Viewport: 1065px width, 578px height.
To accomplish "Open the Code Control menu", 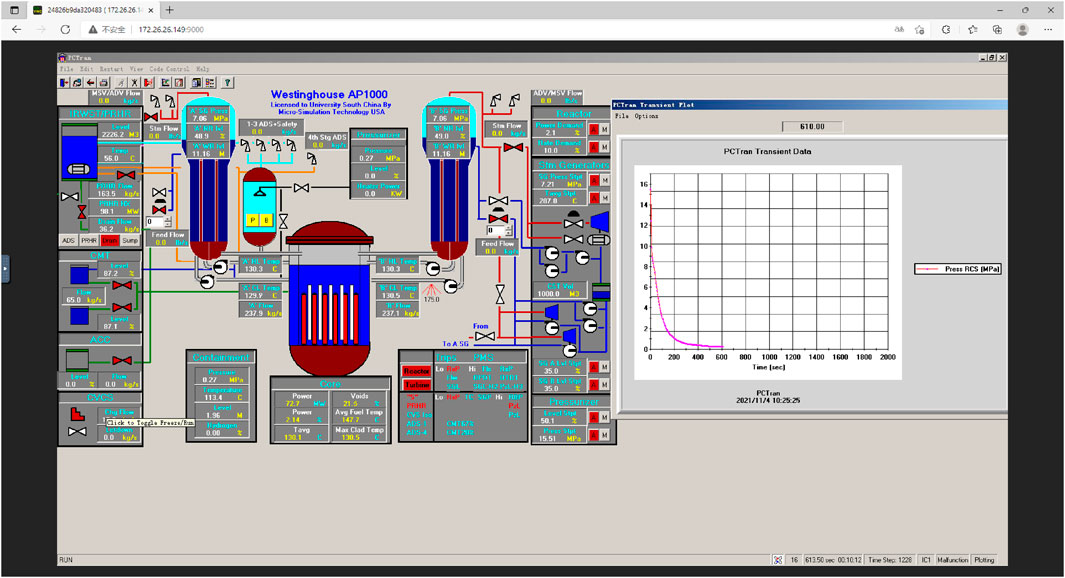I will [x=170, y=69].
